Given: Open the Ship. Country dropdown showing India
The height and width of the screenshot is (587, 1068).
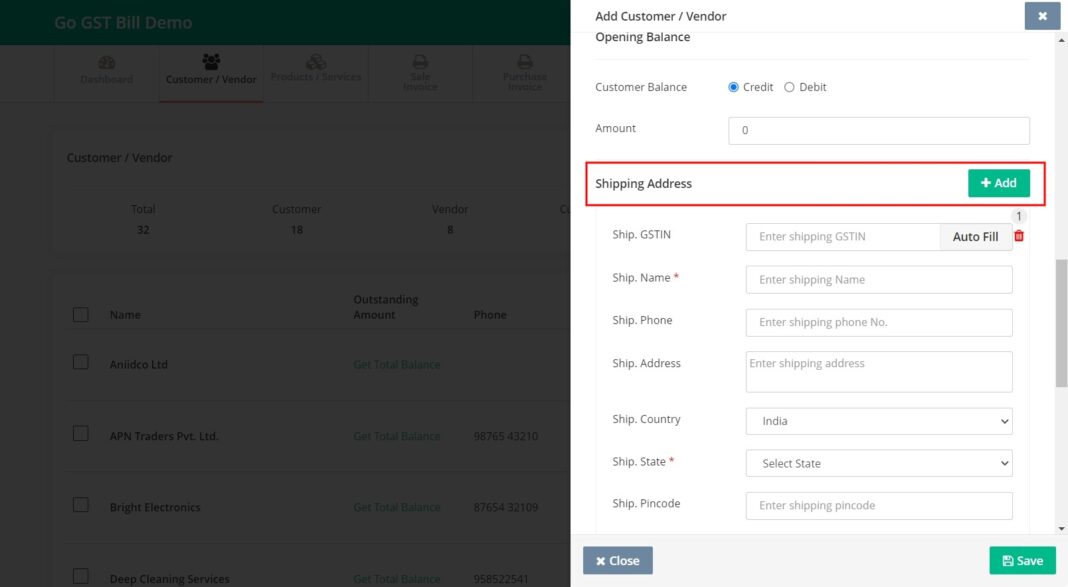Looking at the screenshot, I should pyautogui.click(x=878, y=421).
